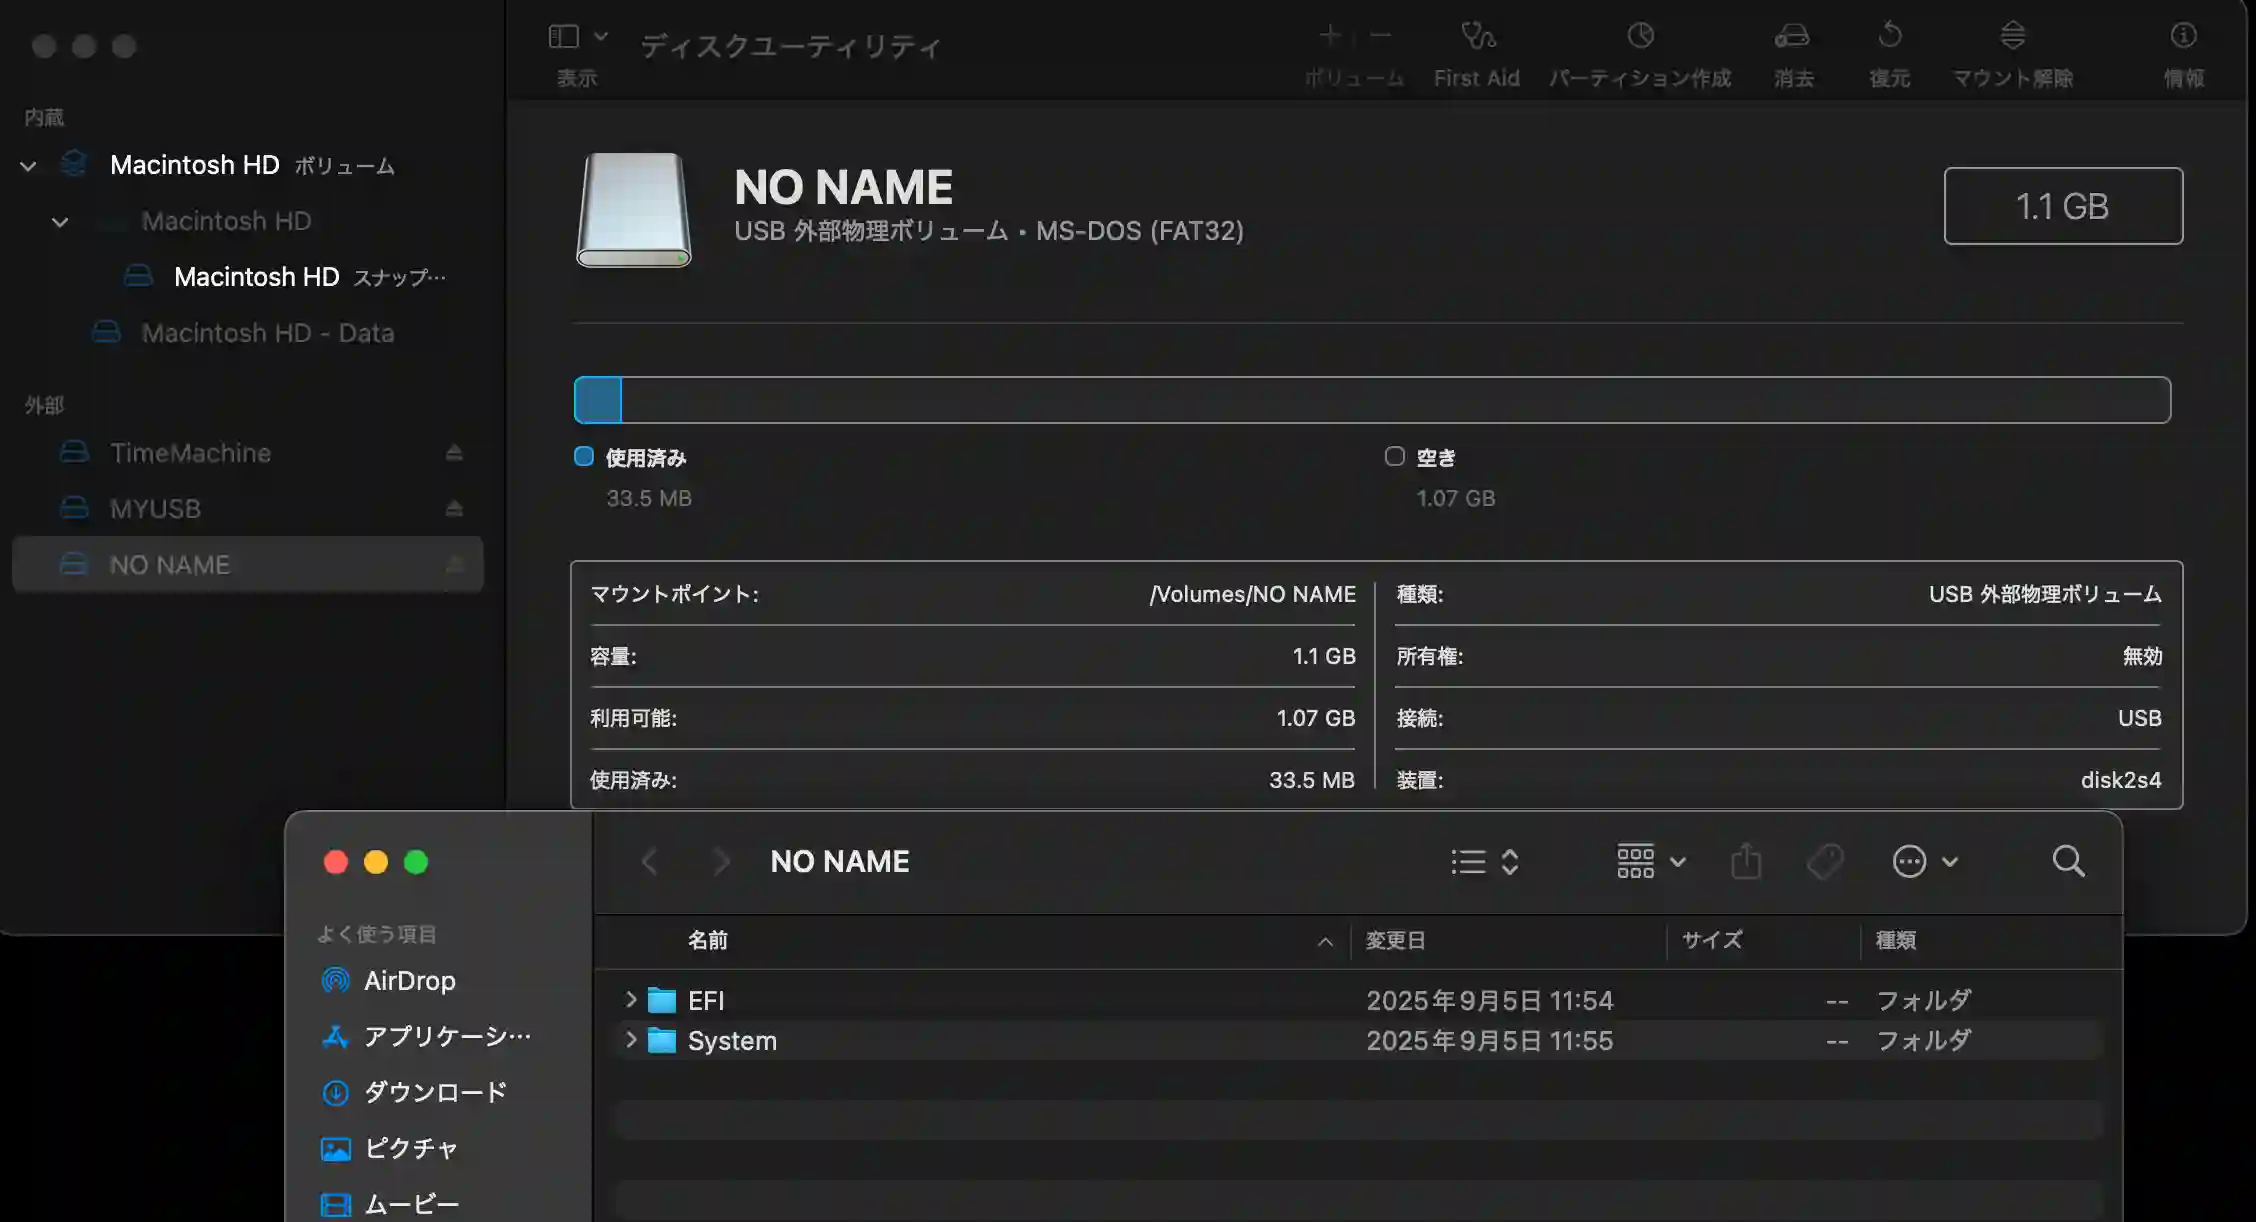This screenshot has height=1222, width=2256.
Task: Open Finder grouping options dropdown
Action: 1651,861
